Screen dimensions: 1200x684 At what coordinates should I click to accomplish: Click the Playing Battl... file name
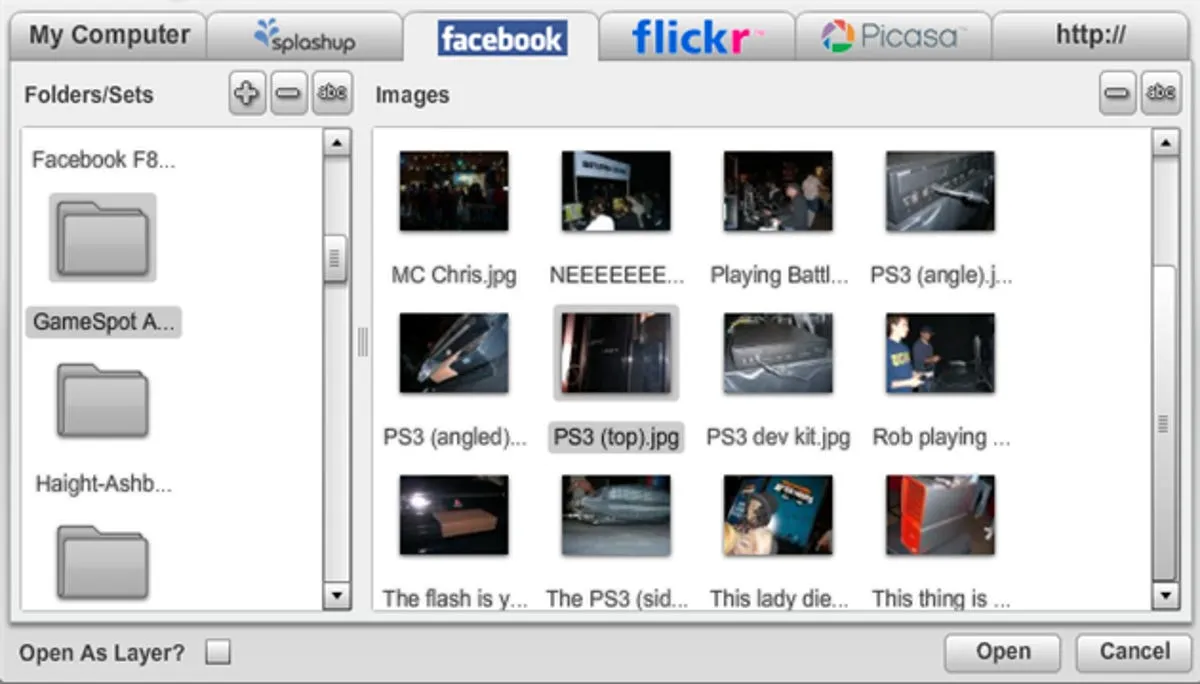click(x=778, y=275)
